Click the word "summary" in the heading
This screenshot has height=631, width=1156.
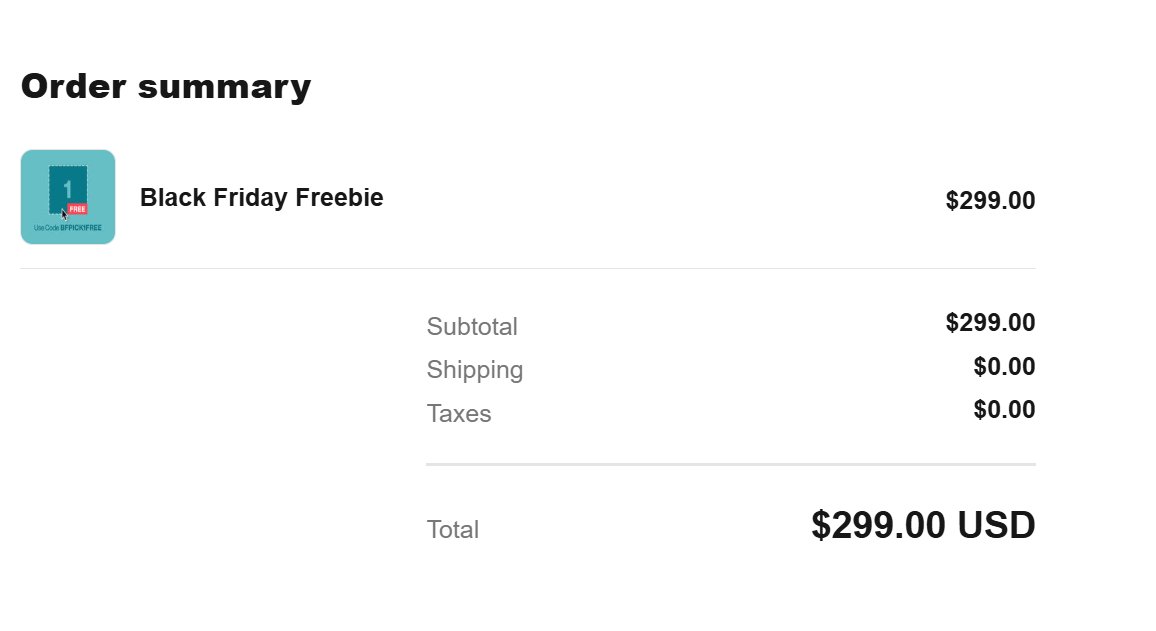pyautogui.click(x=224, y=87)
